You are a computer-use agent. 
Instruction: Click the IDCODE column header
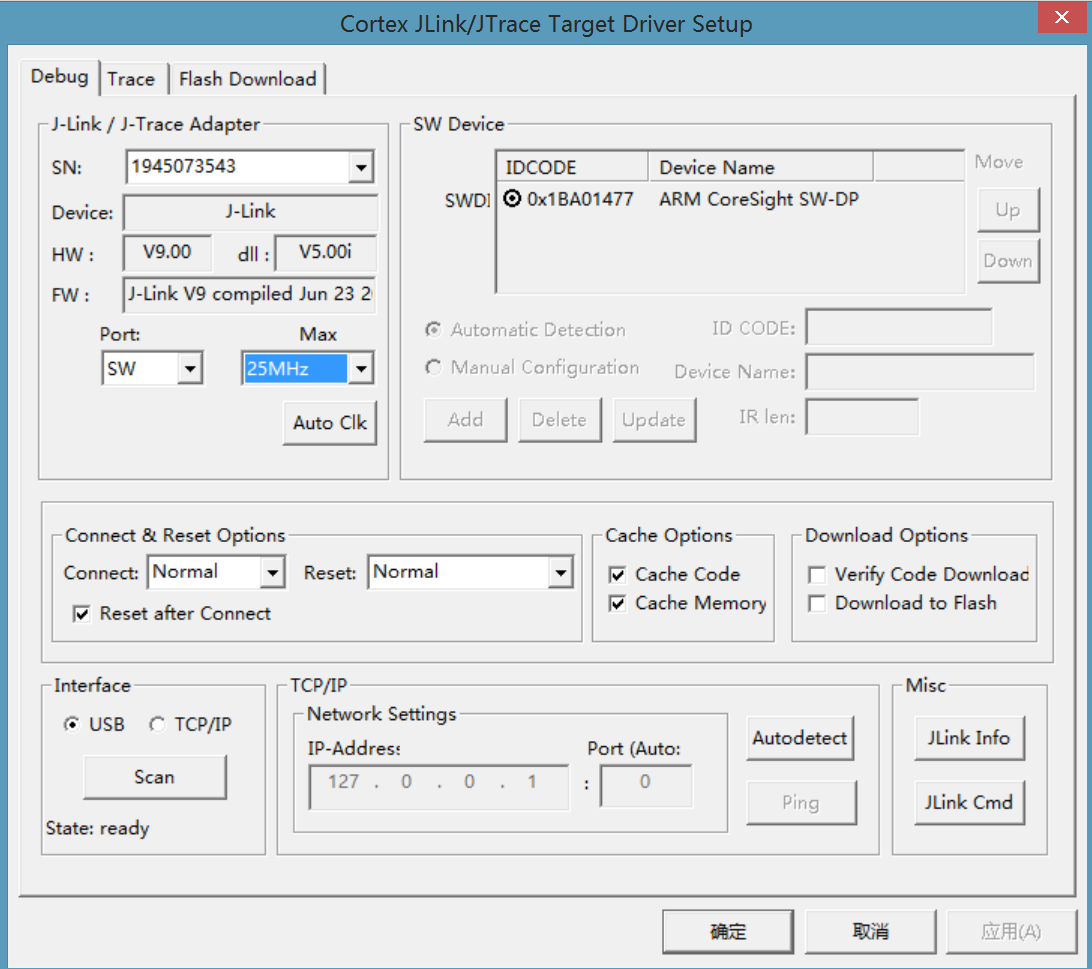(x=572, y=167)
